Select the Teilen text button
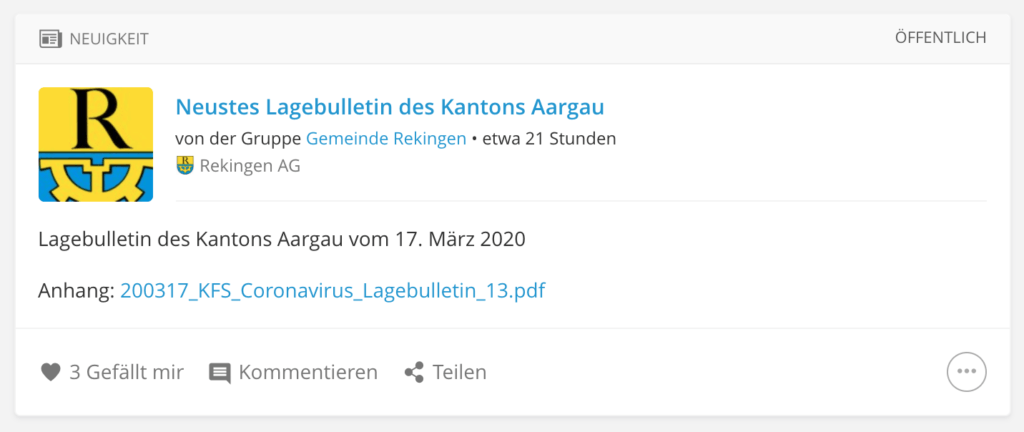This screenshot has height=432, width=1024. pos(460,372)
